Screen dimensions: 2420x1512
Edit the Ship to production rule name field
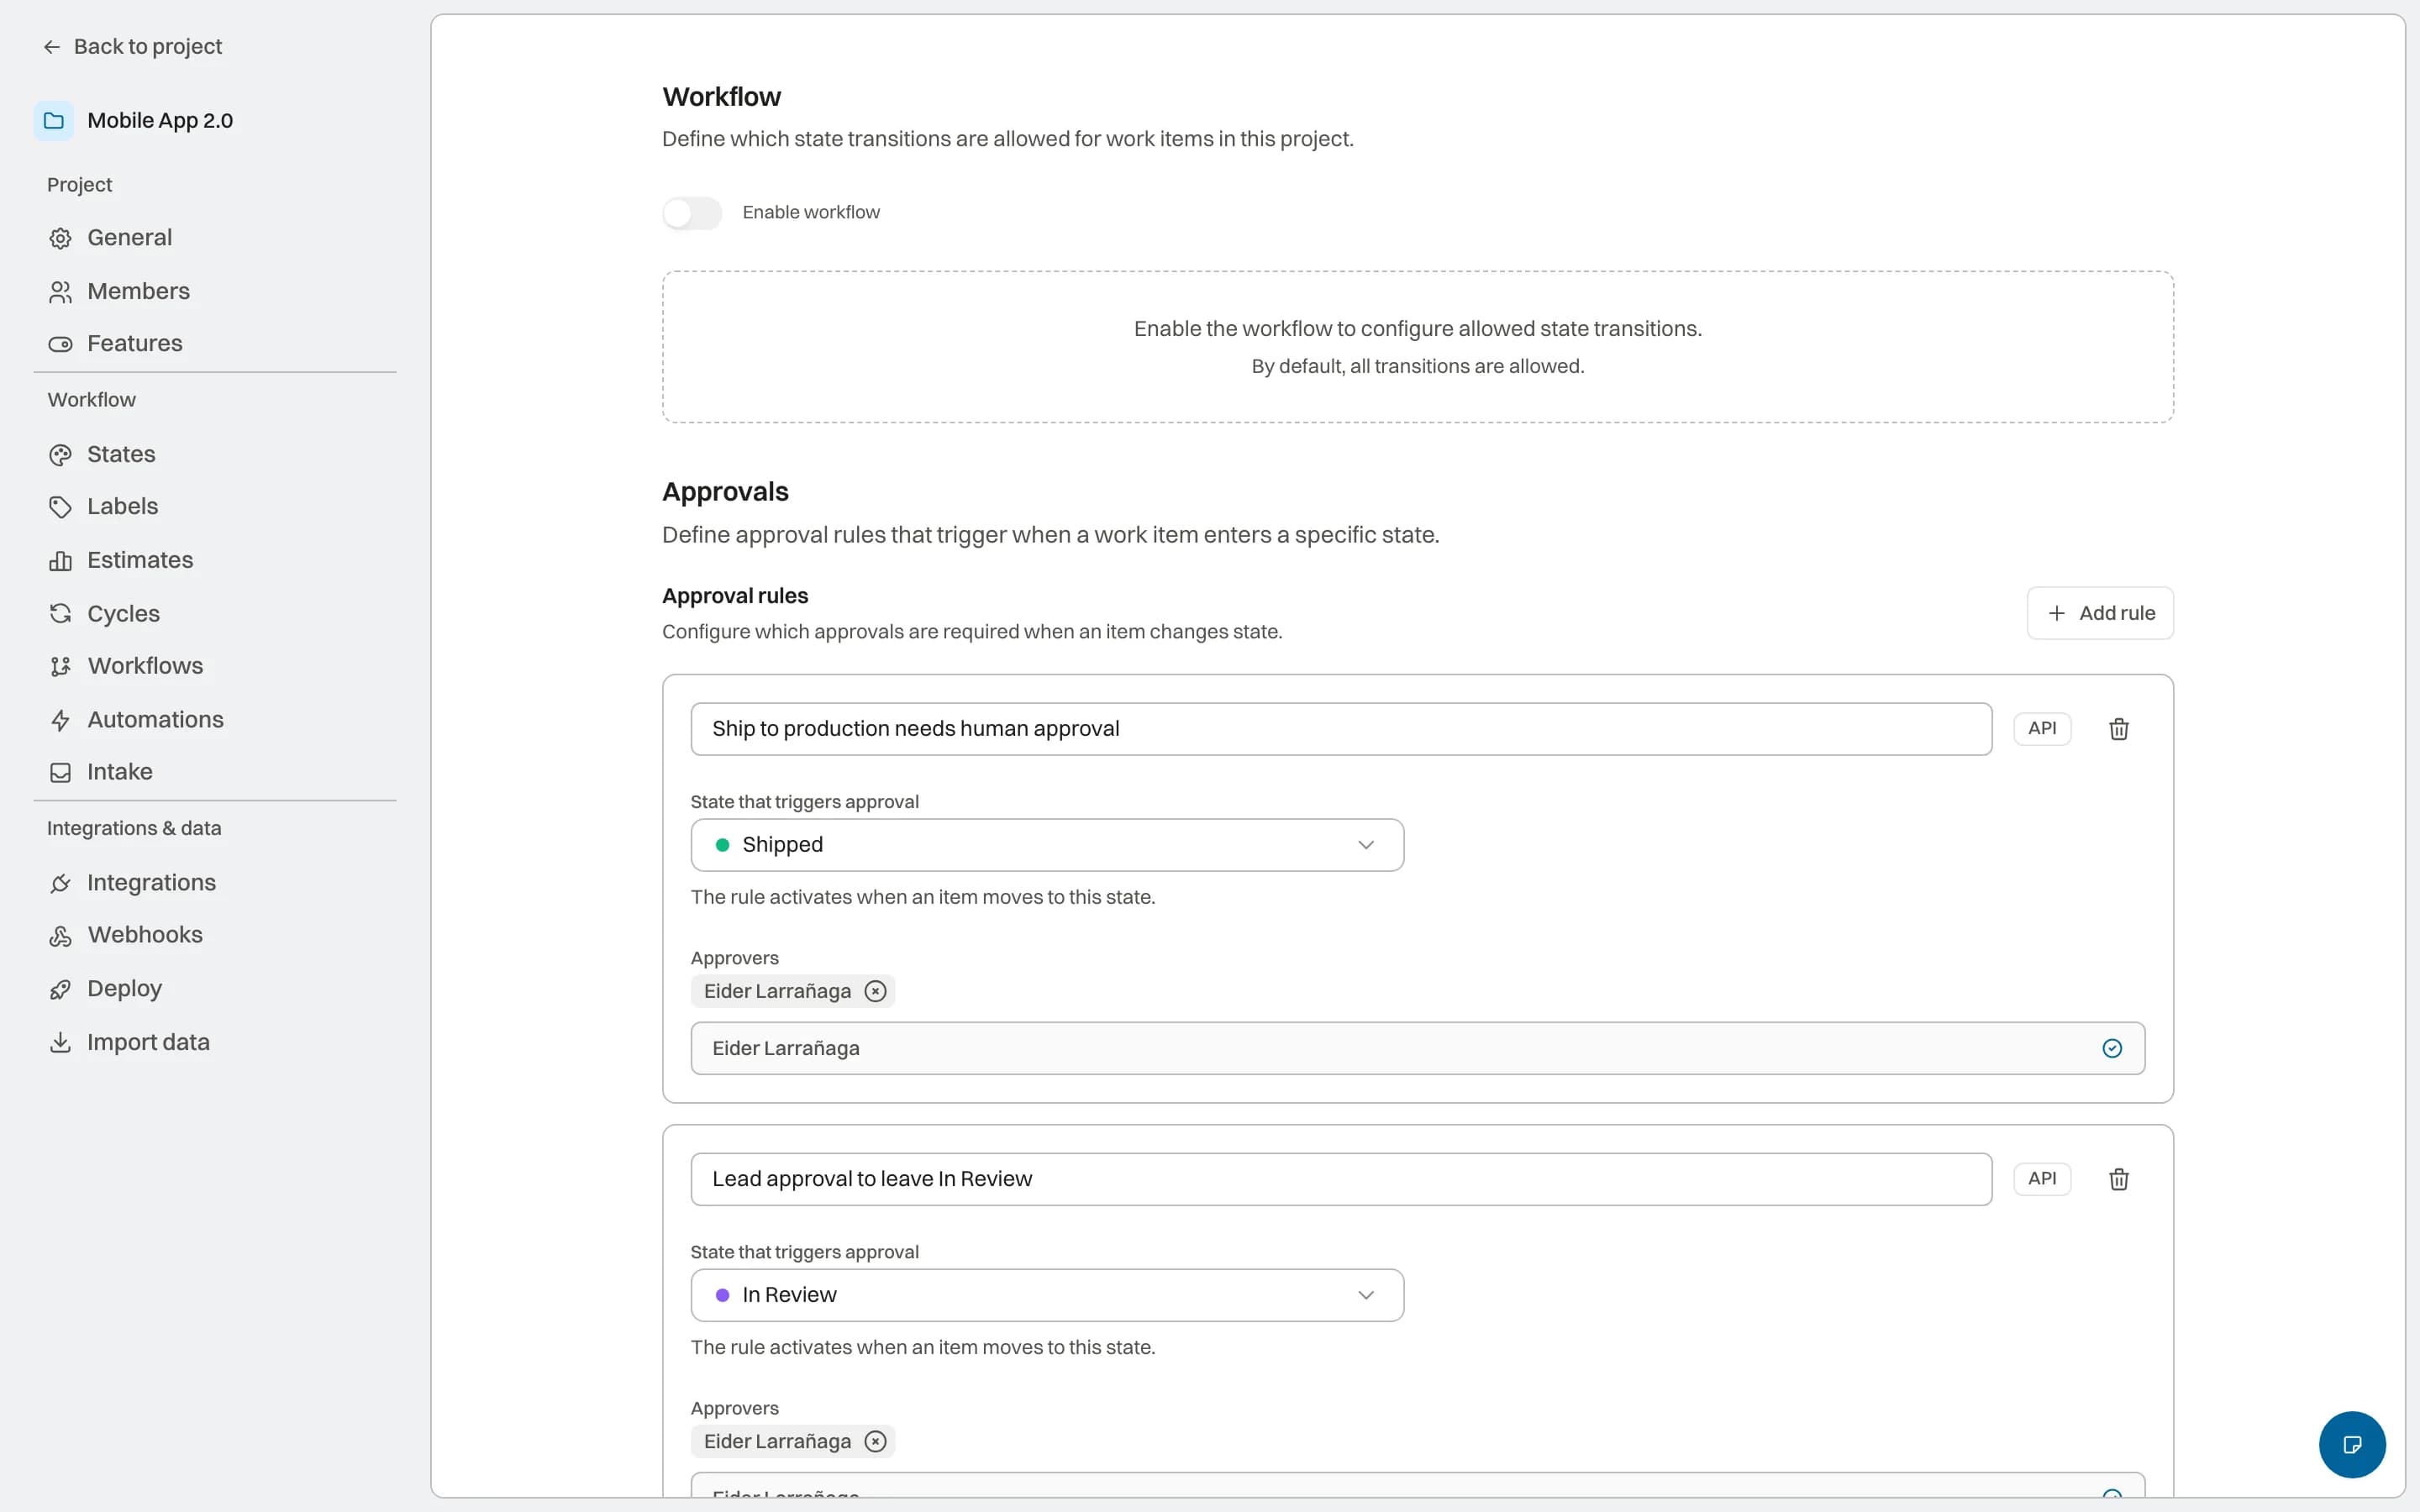[1341, 729]
